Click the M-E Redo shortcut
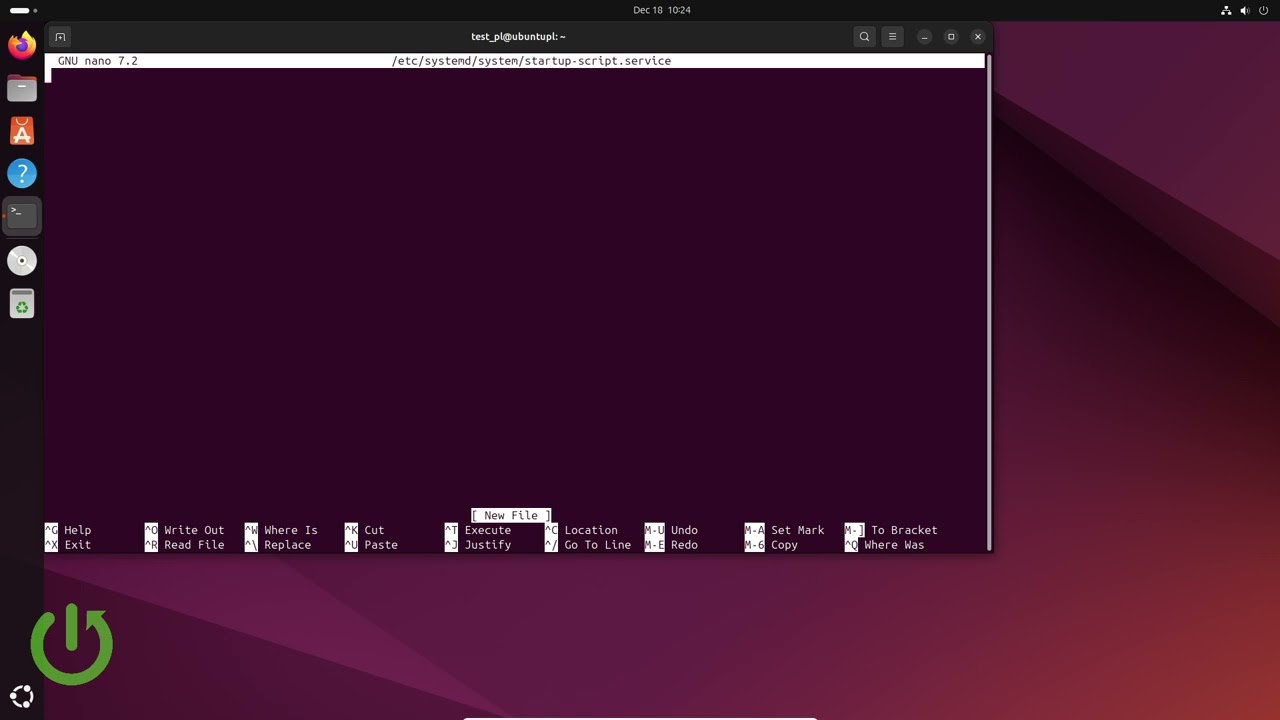 (x=671, y=545)
